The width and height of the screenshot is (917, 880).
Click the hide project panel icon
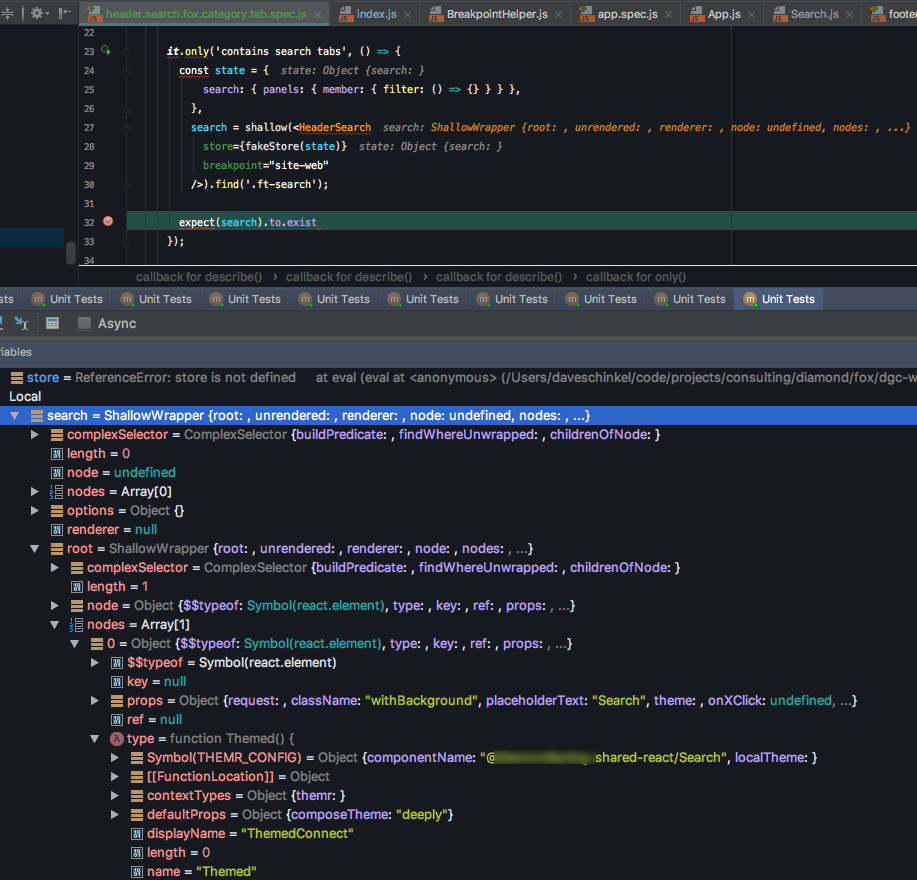64,13
